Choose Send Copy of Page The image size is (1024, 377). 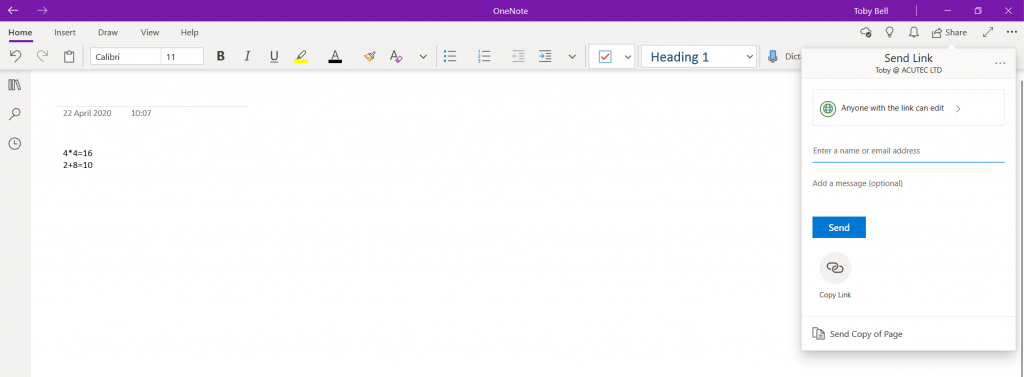click(x=857, y=334)
